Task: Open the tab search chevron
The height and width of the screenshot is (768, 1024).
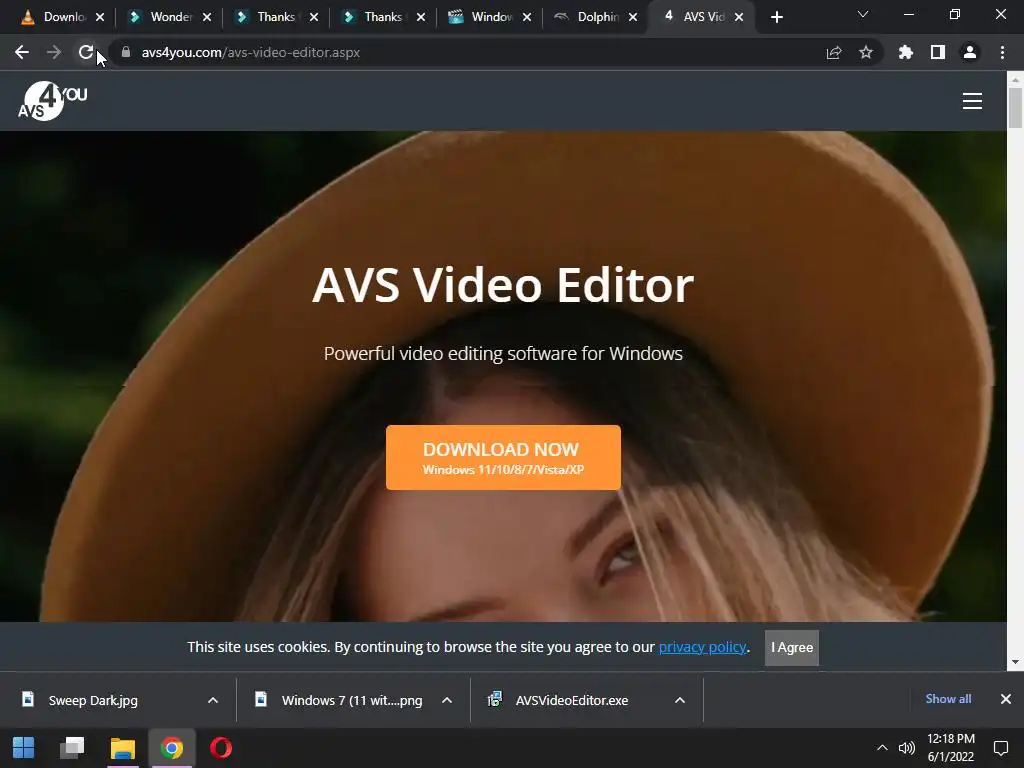Action: click(x=863, y=14)
